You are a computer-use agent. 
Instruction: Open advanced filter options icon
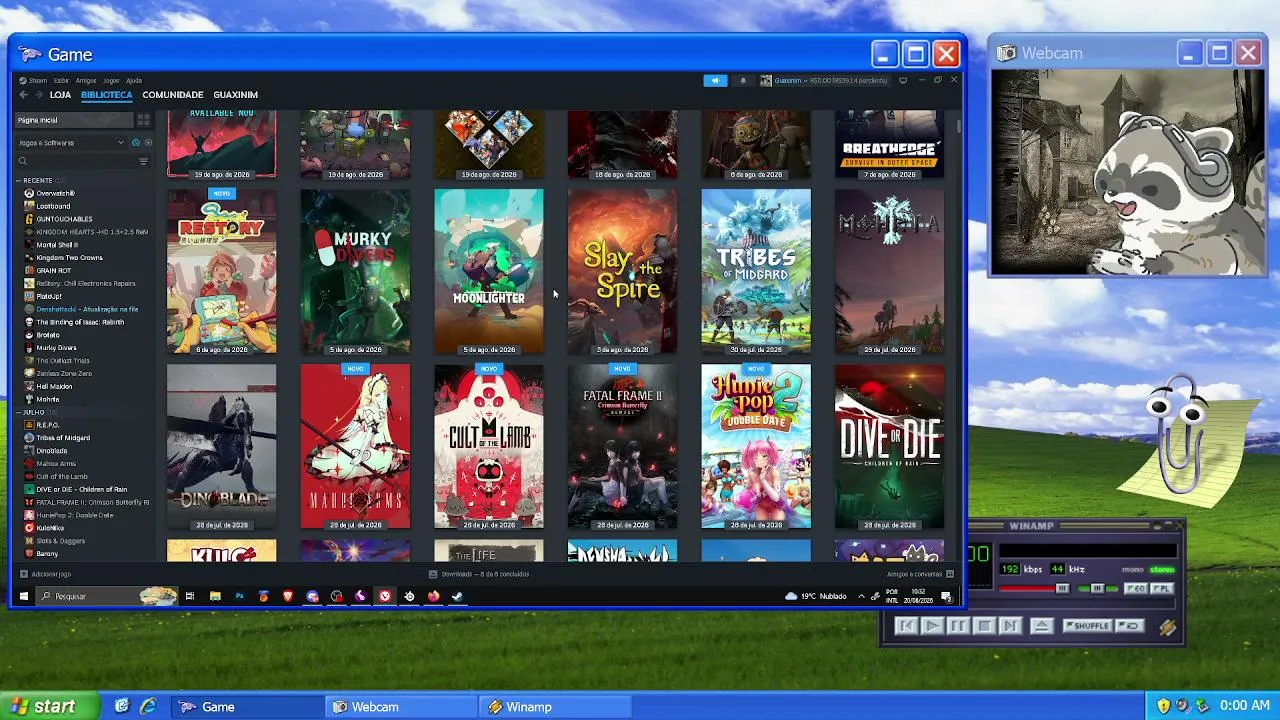coord(144,161)
